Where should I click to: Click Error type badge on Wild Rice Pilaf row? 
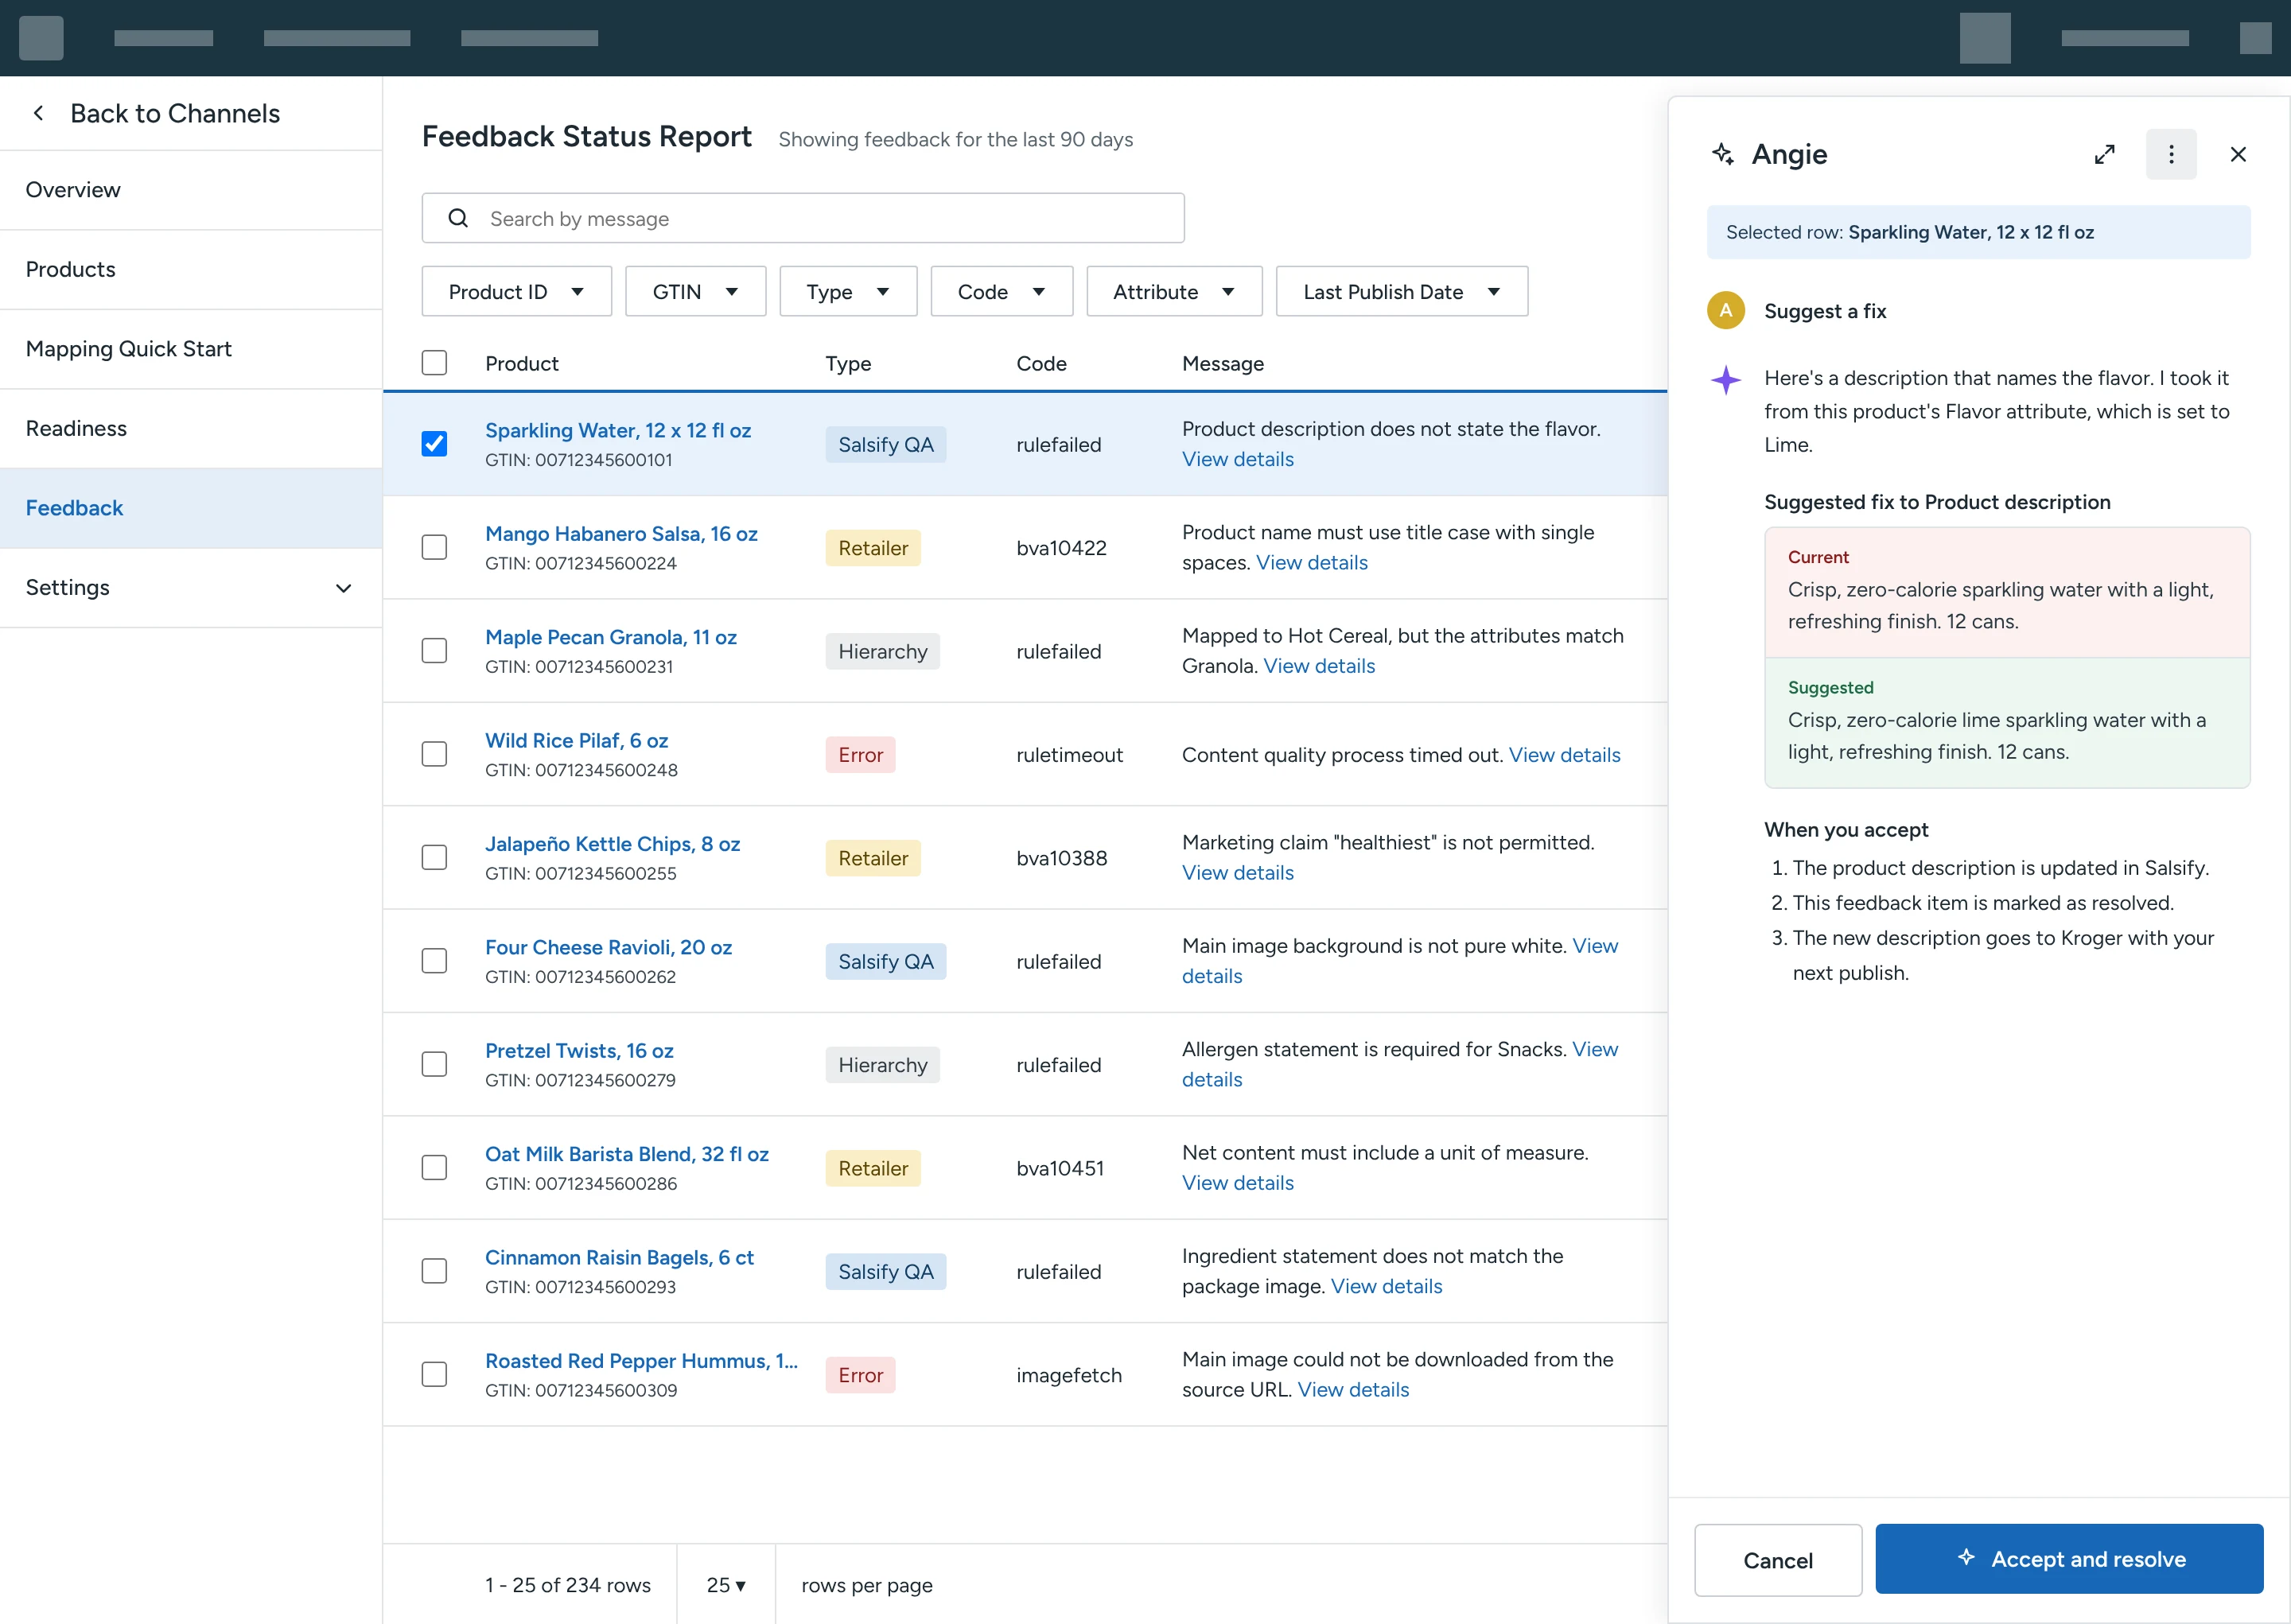tap(860, 755)
